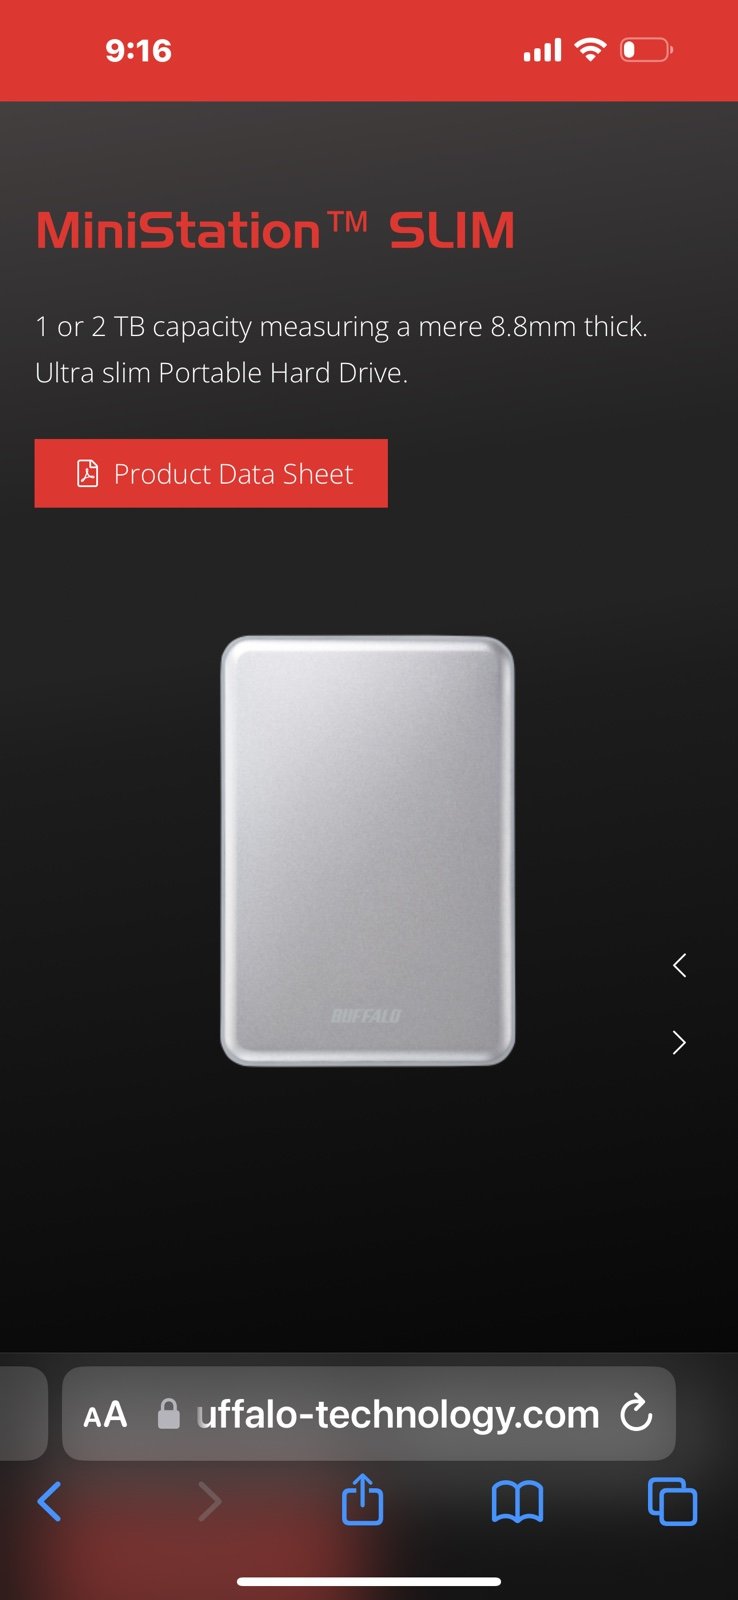The width and height of the screenshot is (738, 1600).
Task: Tap the battery indicator in status bar
Action: click(646, 49)
